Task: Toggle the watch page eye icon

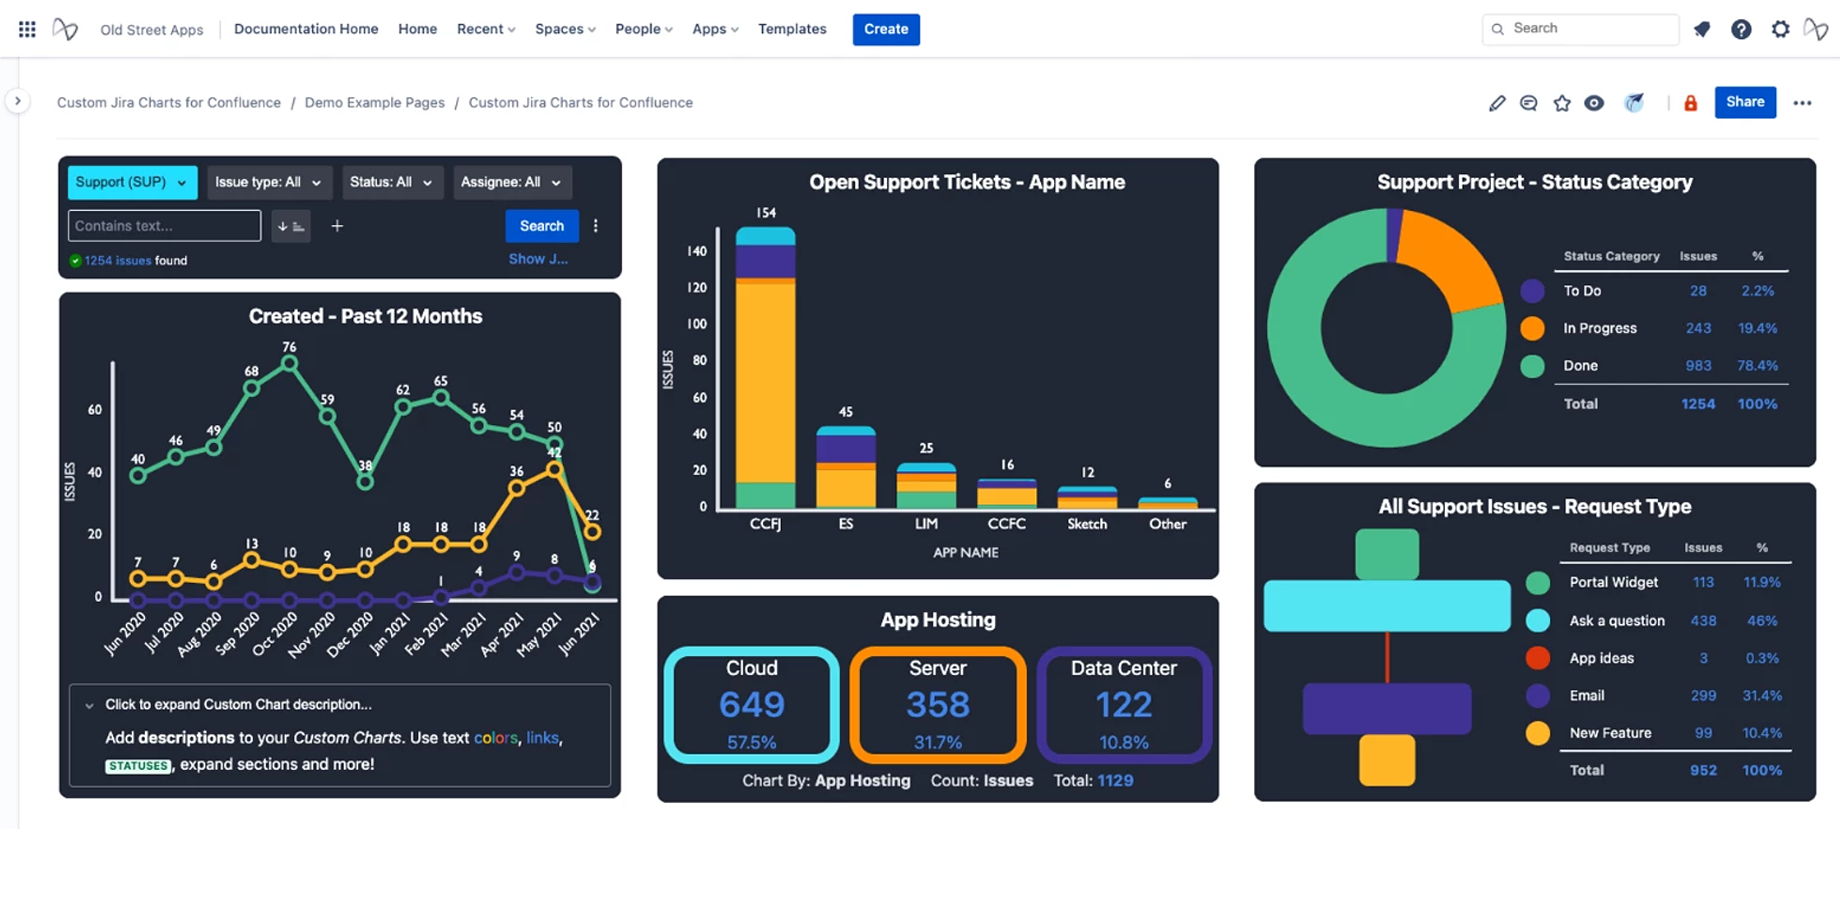Action: pos(1594,103)
